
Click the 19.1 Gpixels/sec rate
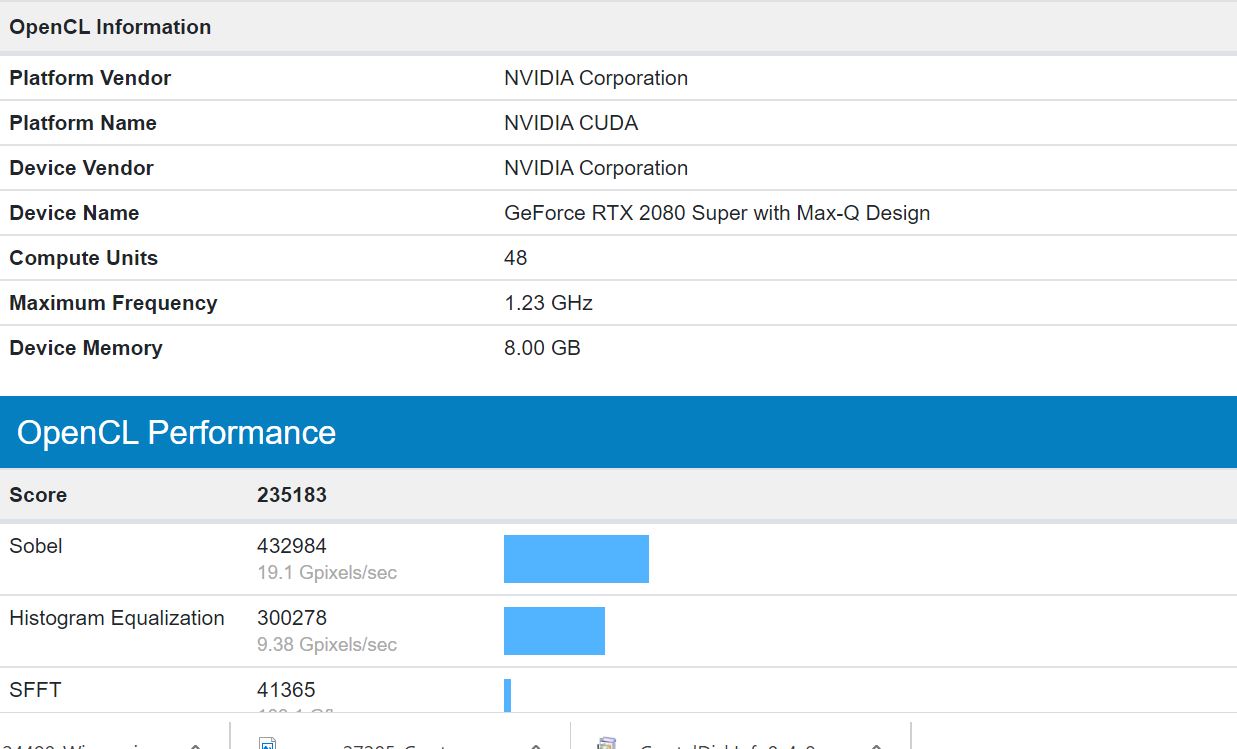coord(327,573)
